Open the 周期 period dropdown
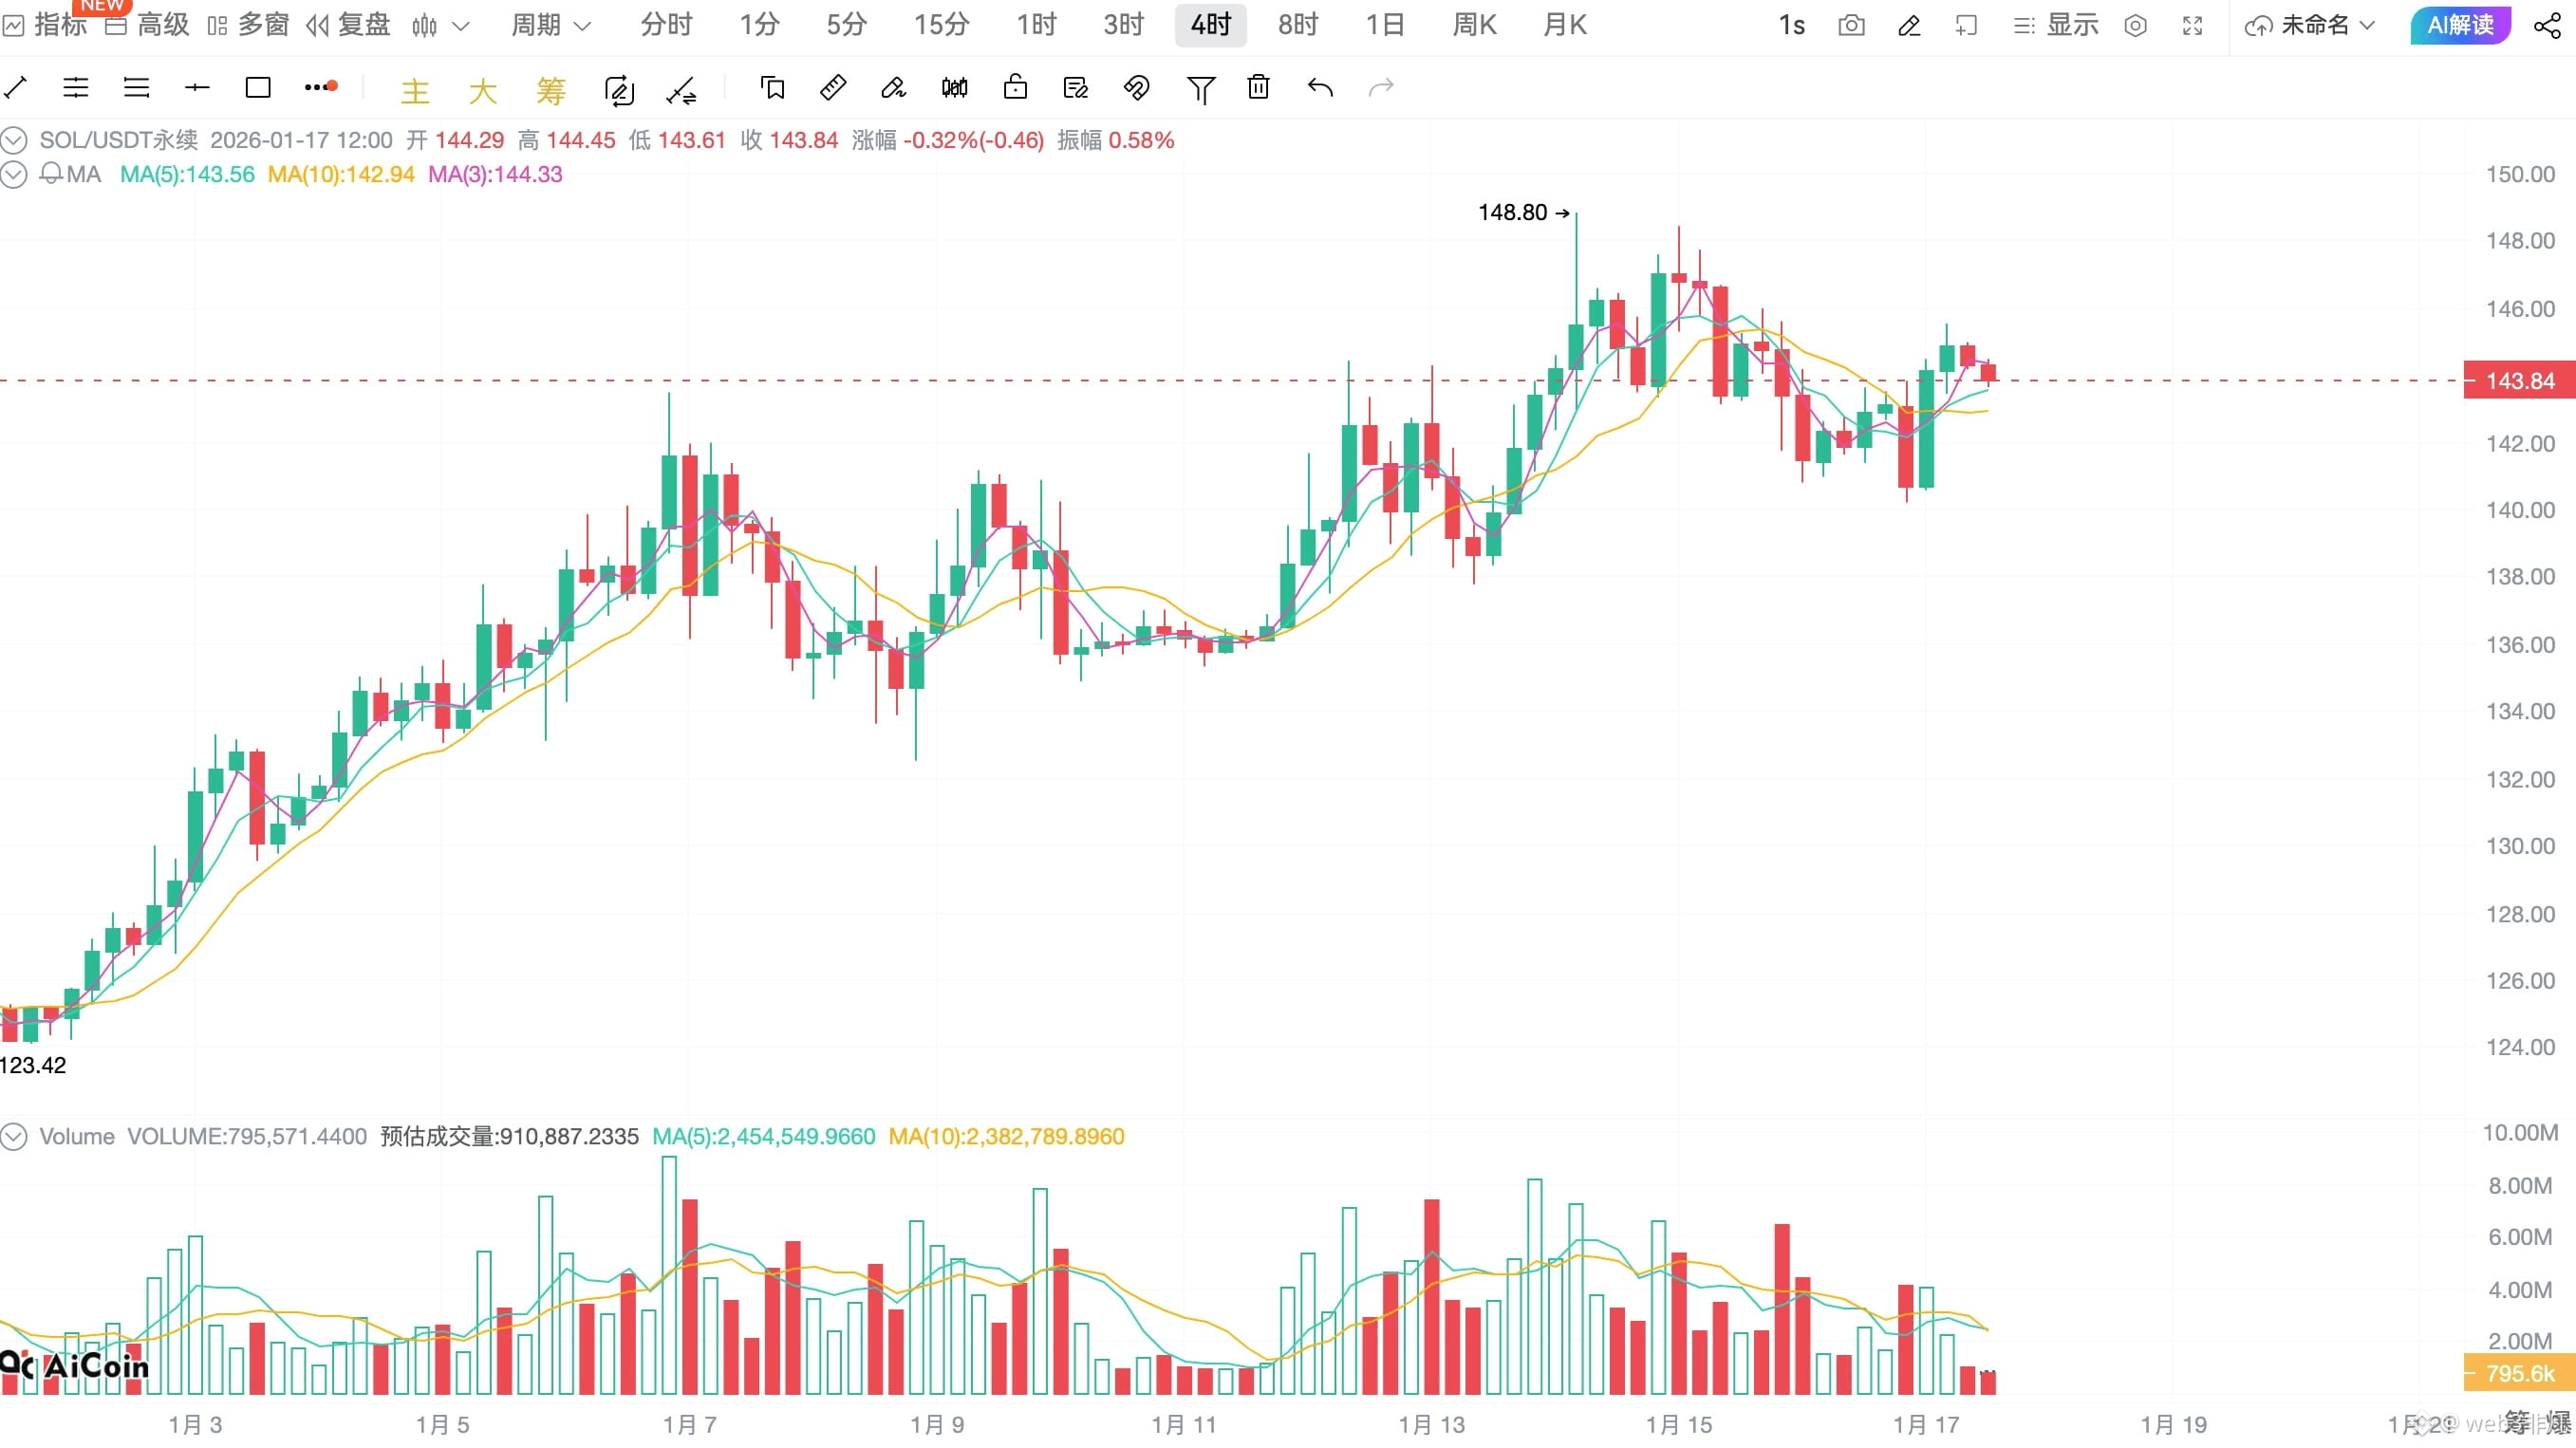Screen dimensions: 2576x1448 tap(550, 25)
